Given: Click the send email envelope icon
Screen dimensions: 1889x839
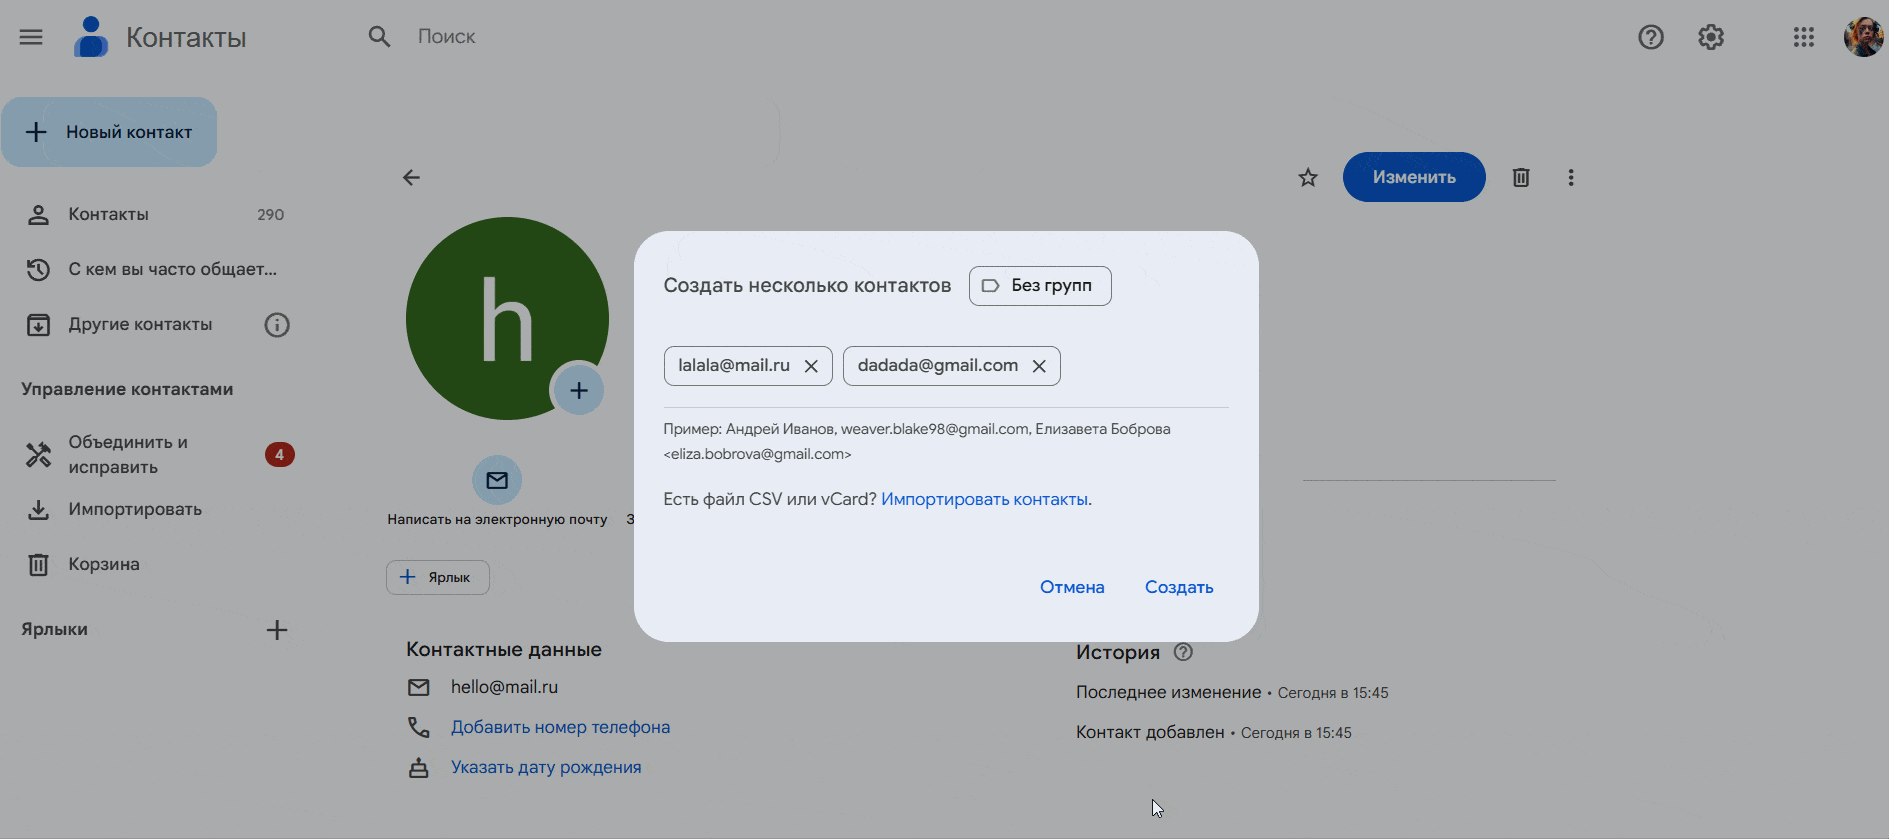Looking at the screenshot, I should pyautogui.click(x=497, y=480).
